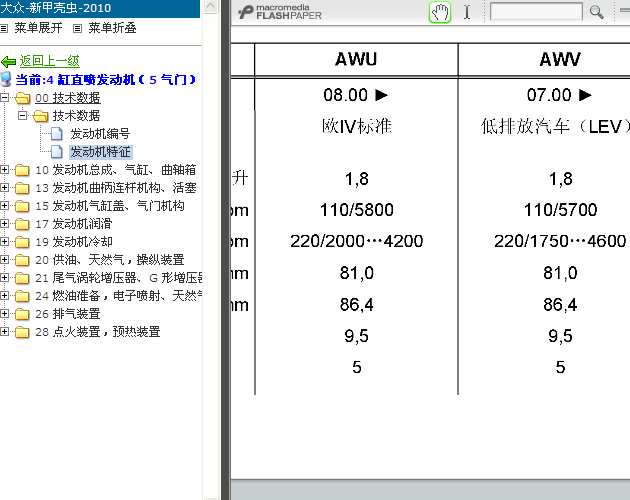Click into the FlashPaper search field
The image size is (630, 500).
pos(536,11)
